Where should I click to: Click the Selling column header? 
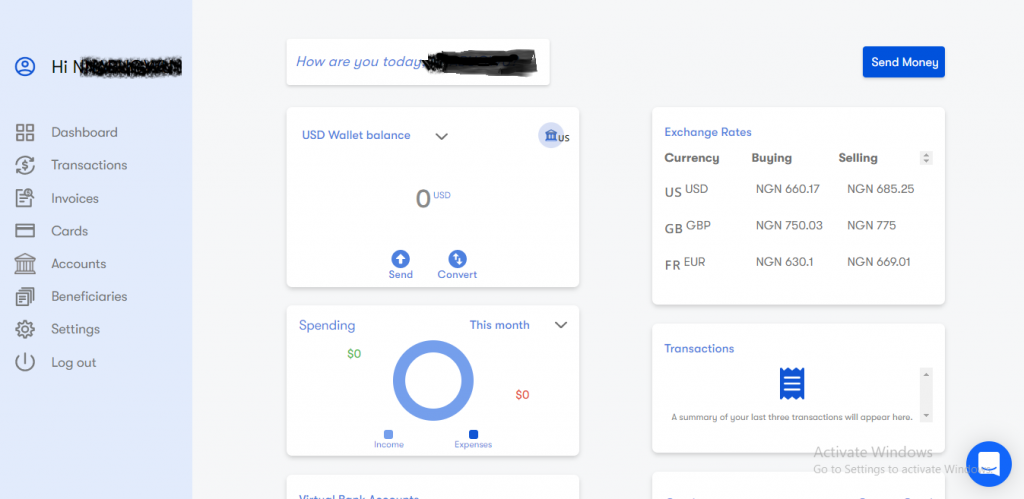pyautogui.click(x=858, y=158)
